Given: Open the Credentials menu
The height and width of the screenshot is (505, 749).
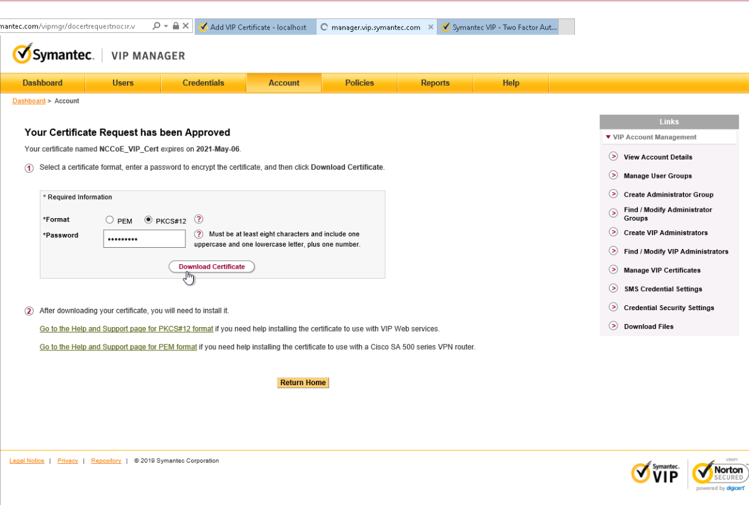Looking at the screenshot, I should 203,83.
